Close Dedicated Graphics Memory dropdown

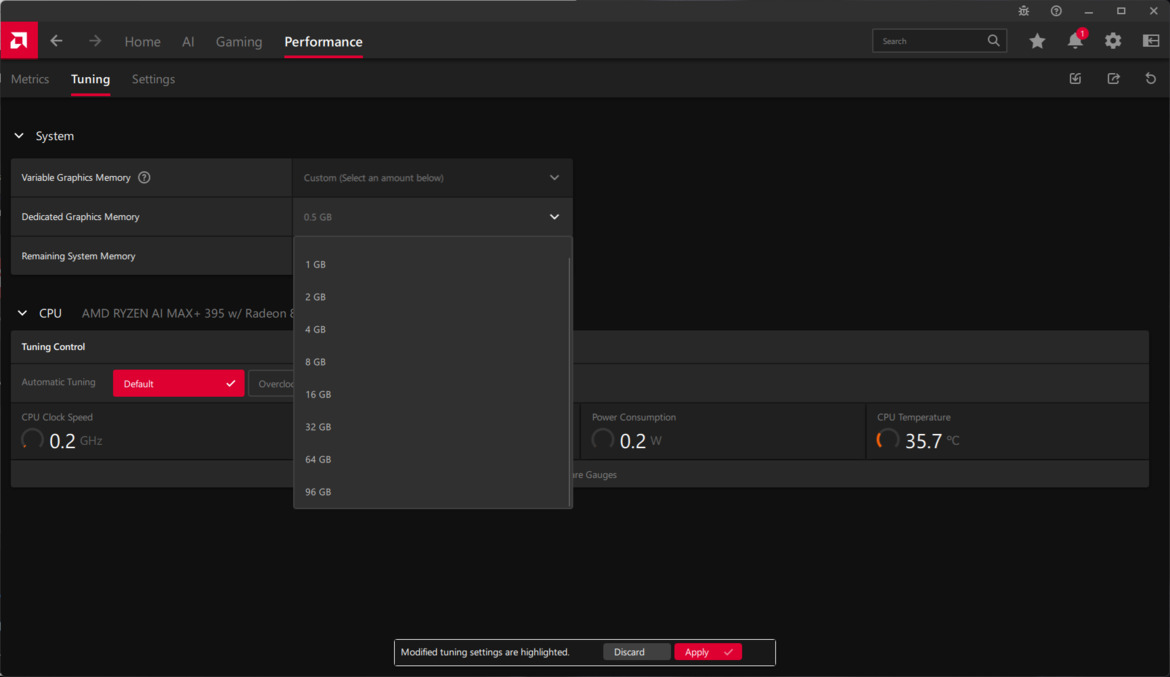tap(432, 216)
